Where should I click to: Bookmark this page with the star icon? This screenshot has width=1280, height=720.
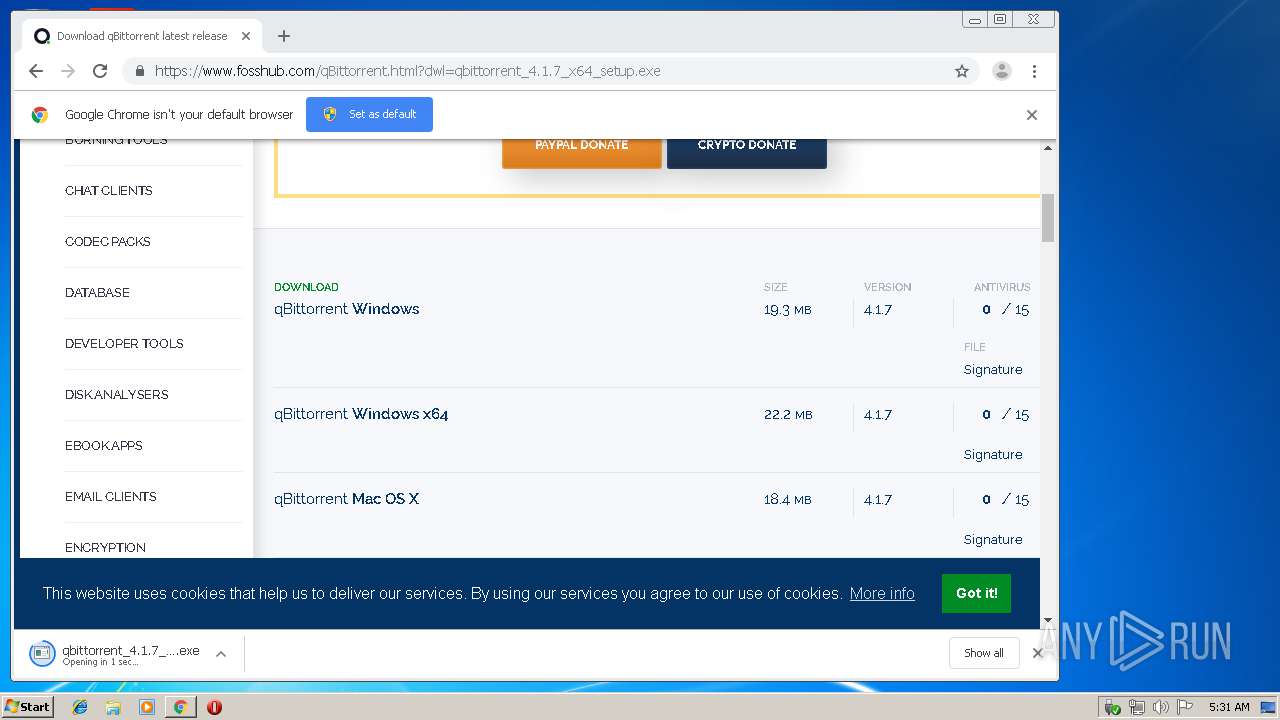point(962,71)
